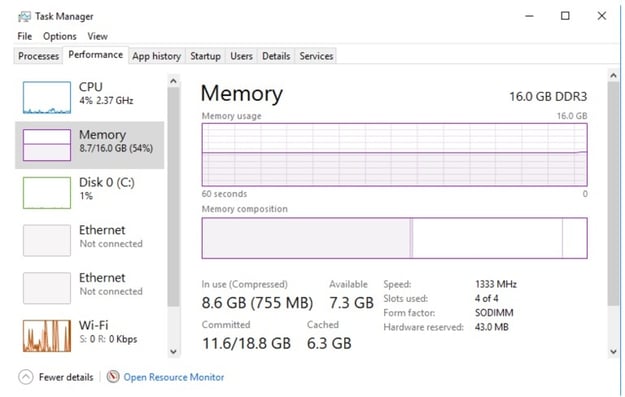The height and width of the screenshot is (397, 625).
Task: Open the File menu
Action: tap(25, 36)
